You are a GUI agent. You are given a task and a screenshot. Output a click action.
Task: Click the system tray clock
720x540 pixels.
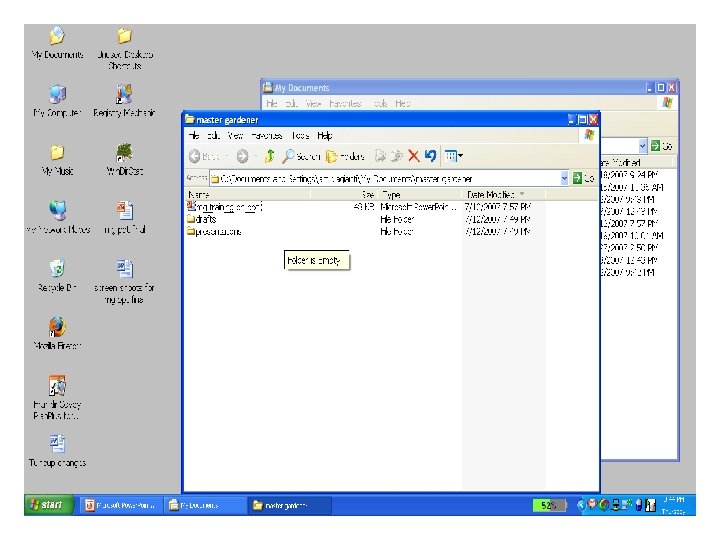pyautogui.click(x=674, y=505)
